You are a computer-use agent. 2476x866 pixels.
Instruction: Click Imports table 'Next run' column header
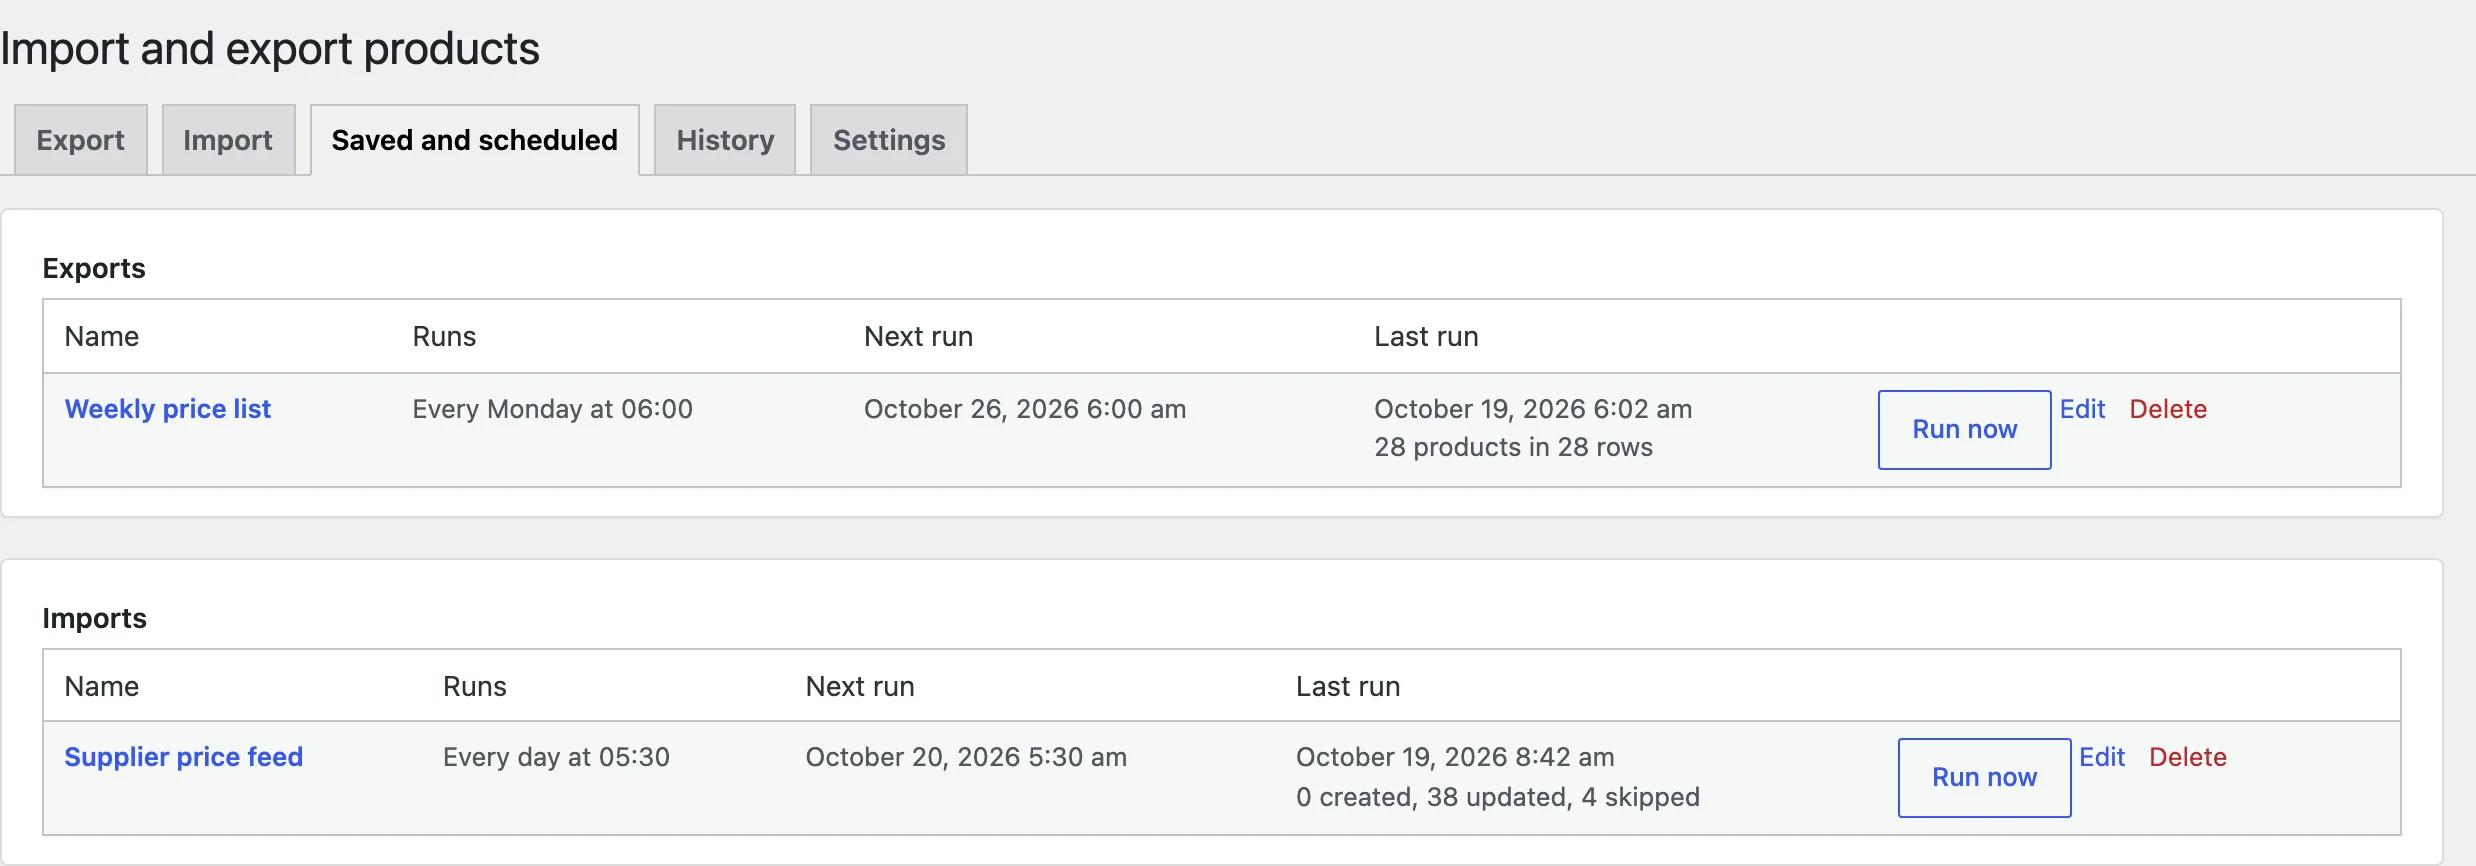(860, 686)
